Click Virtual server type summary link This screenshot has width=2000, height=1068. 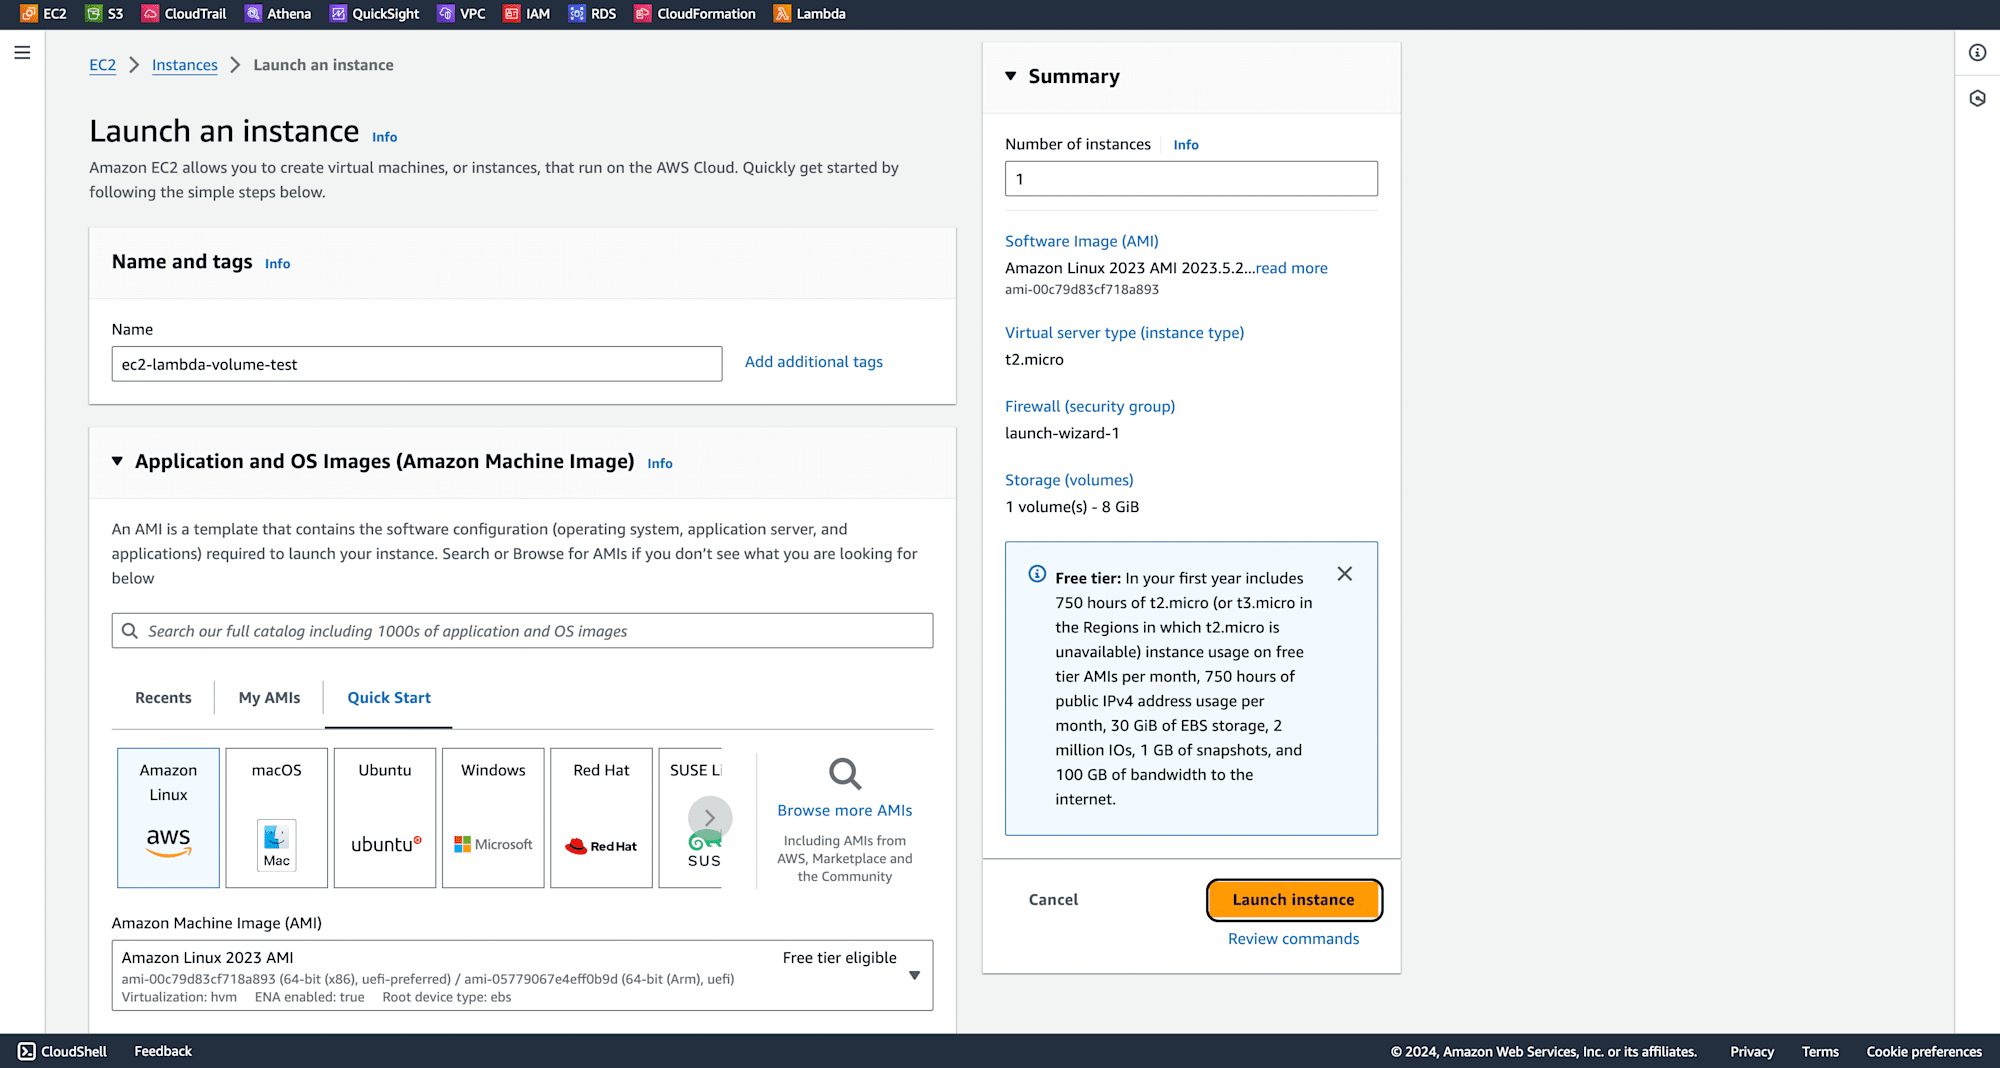(1125, 333)
